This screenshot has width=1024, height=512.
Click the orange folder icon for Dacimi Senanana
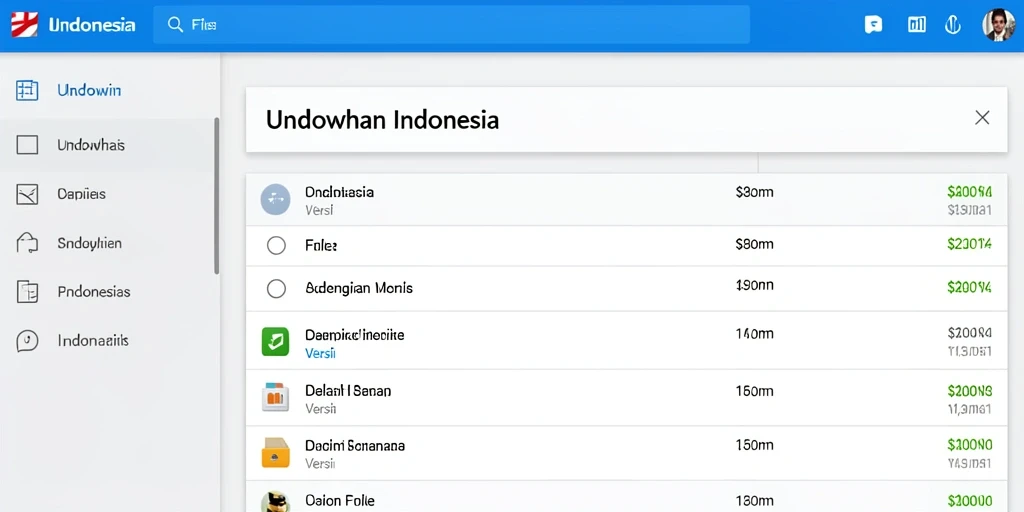click(x=275, y=453)
